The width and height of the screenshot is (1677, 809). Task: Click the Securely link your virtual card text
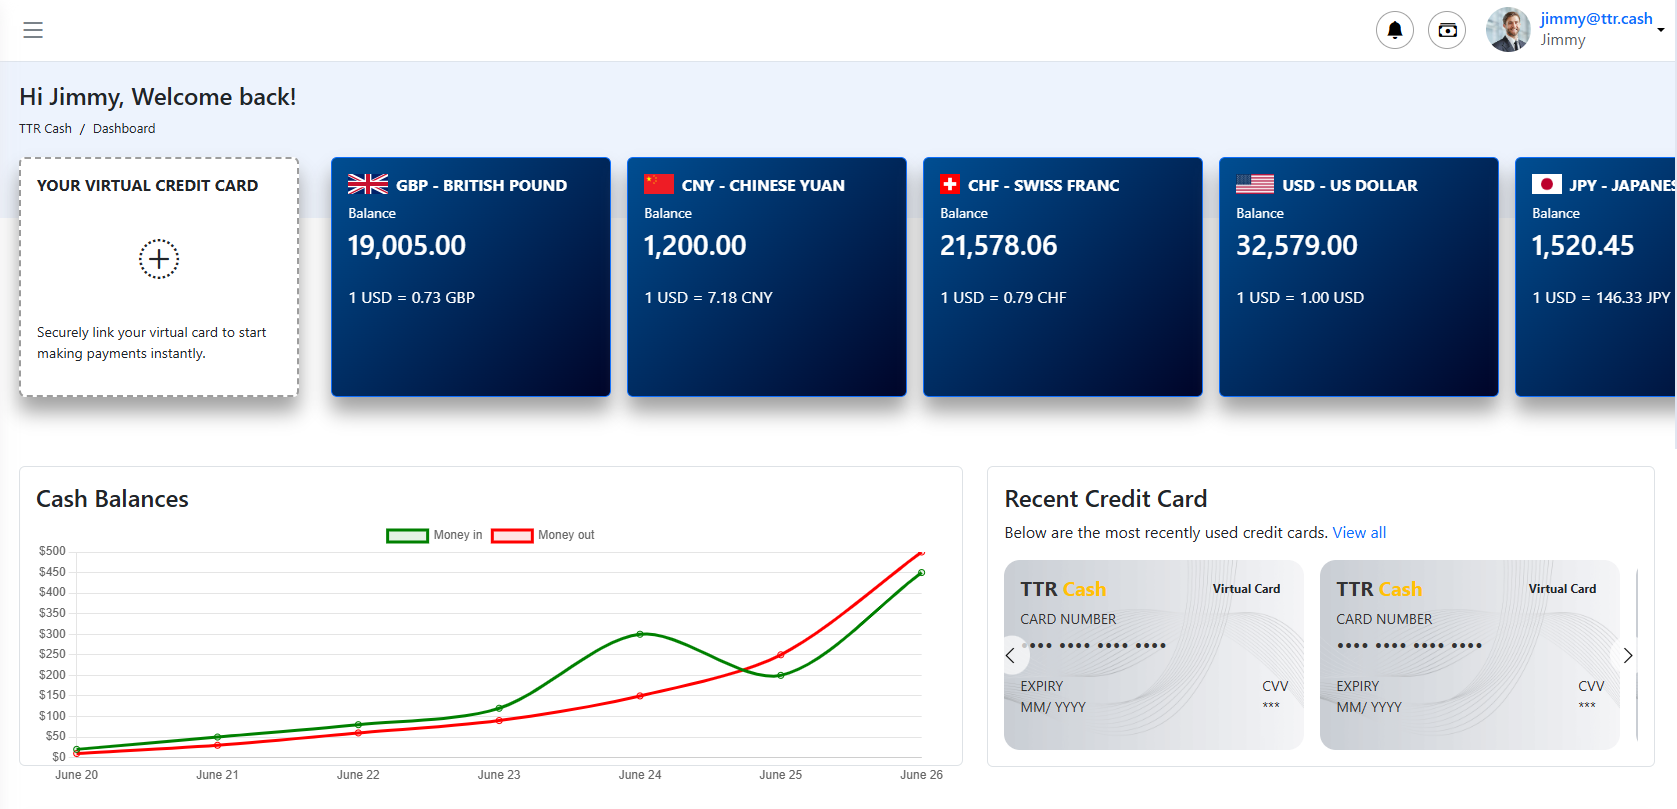click(x=152, y=343)
